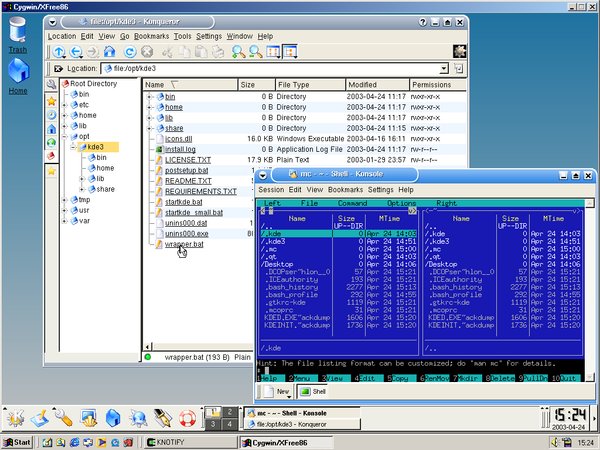Viewport: 600px width, 450px height.
Task: Reload the view in Konqueror toolbar
Action: point(130,51)
